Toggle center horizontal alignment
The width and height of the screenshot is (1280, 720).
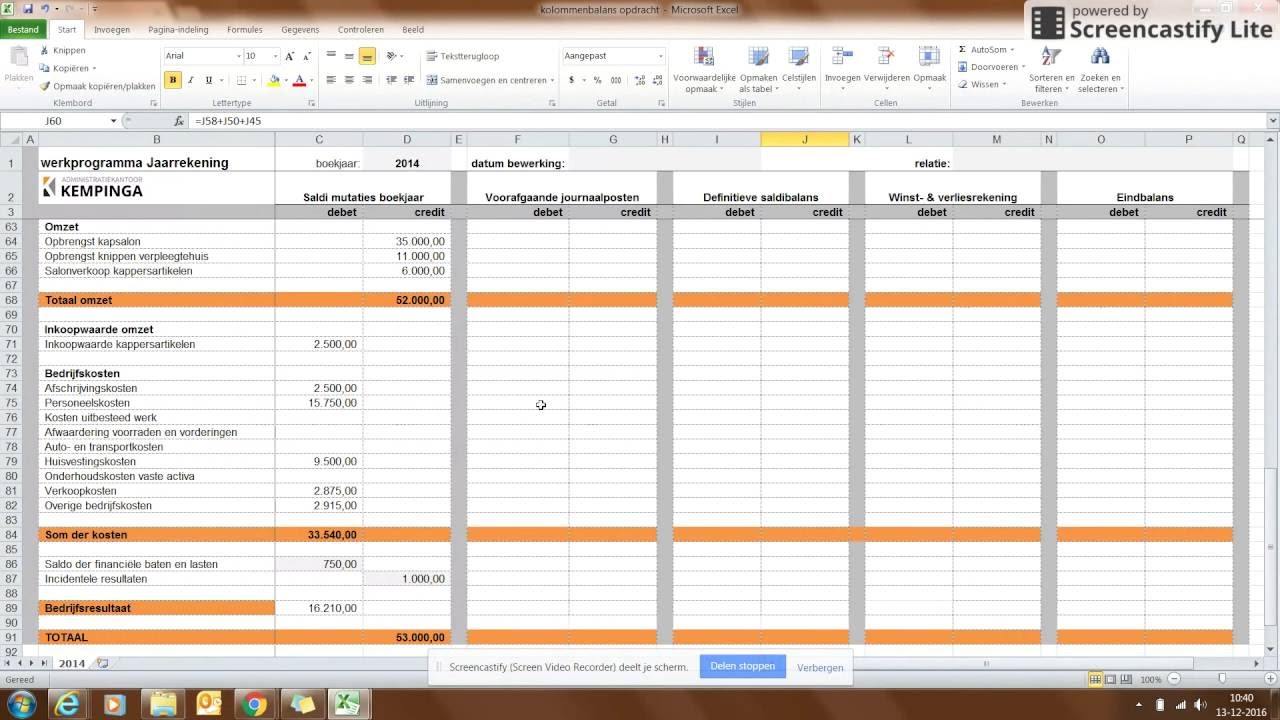pyautogui.click(x=349, y=80)
